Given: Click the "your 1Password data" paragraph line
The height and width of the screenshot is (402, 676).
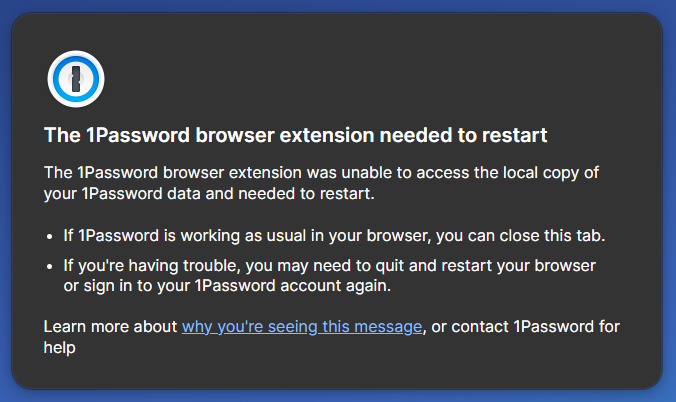Looking at the screenshot, I should click(x=209, y=193).
